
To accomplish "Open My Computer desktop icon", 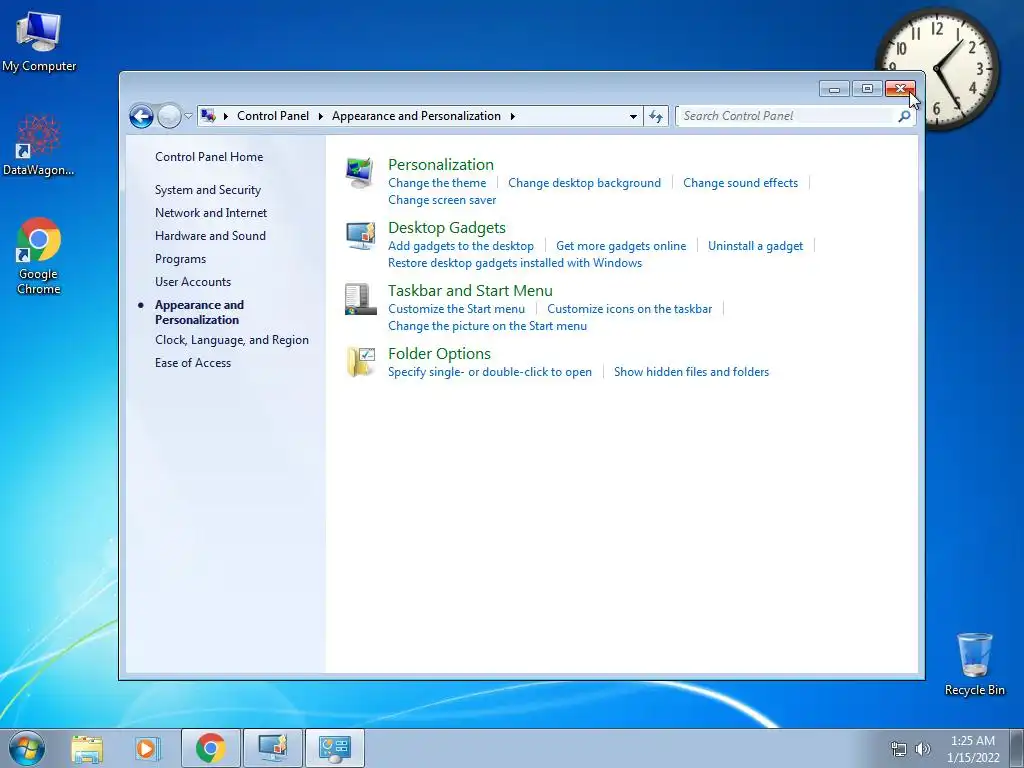I will point(39,41).
